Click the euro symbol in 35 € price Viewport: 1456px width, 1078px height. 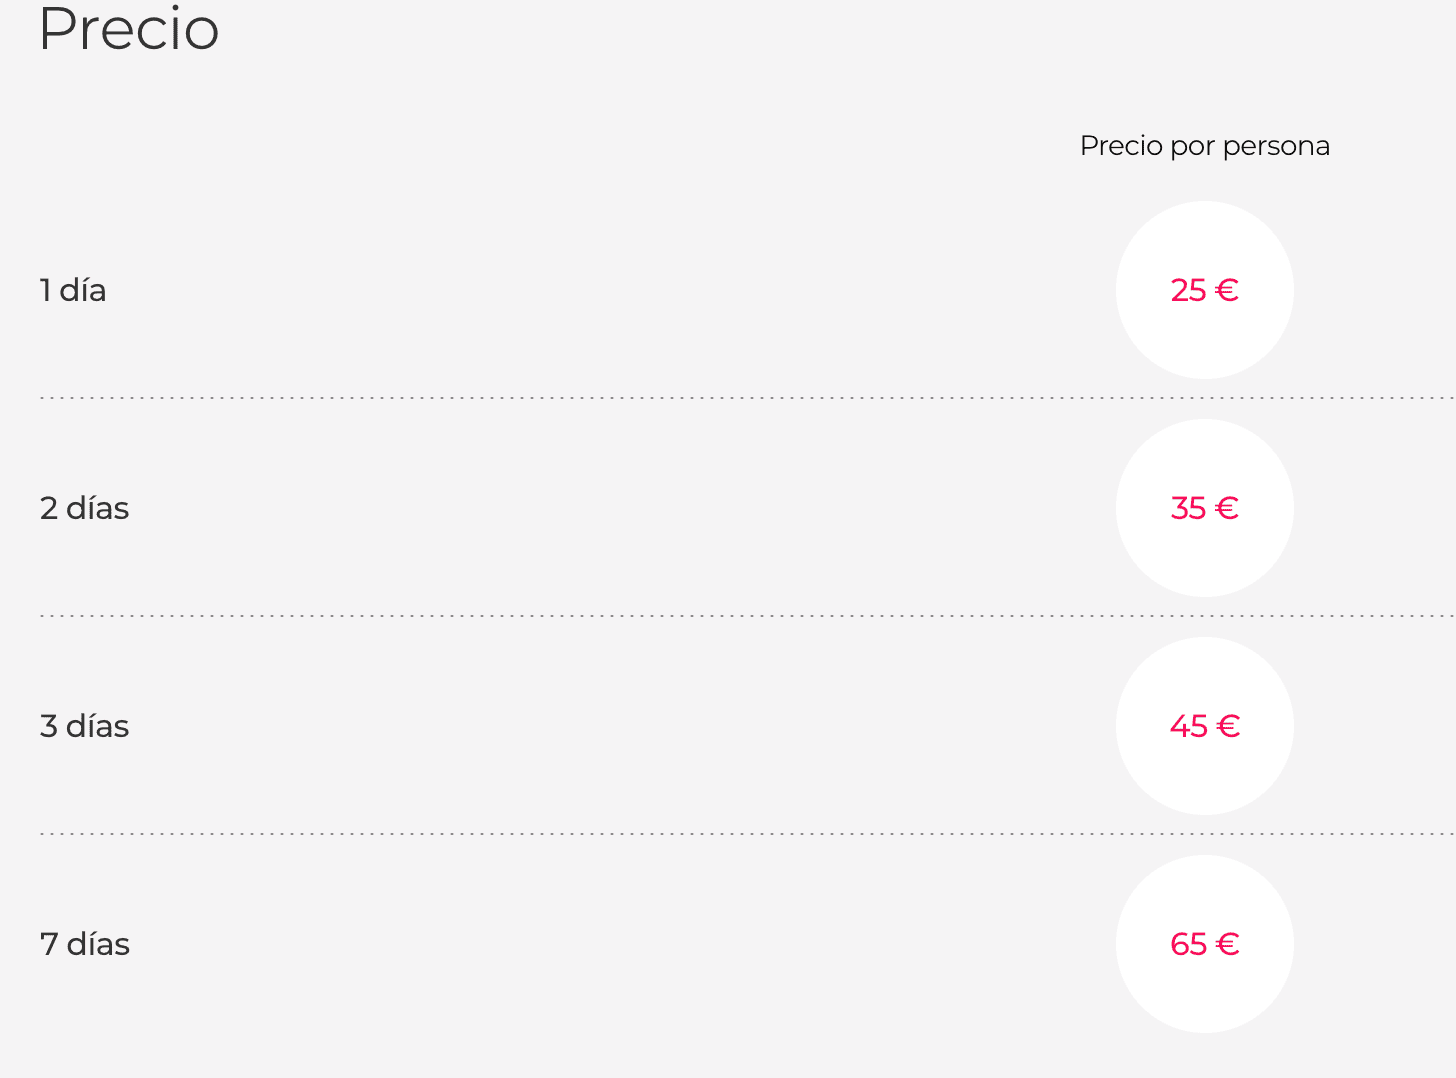1227,508
